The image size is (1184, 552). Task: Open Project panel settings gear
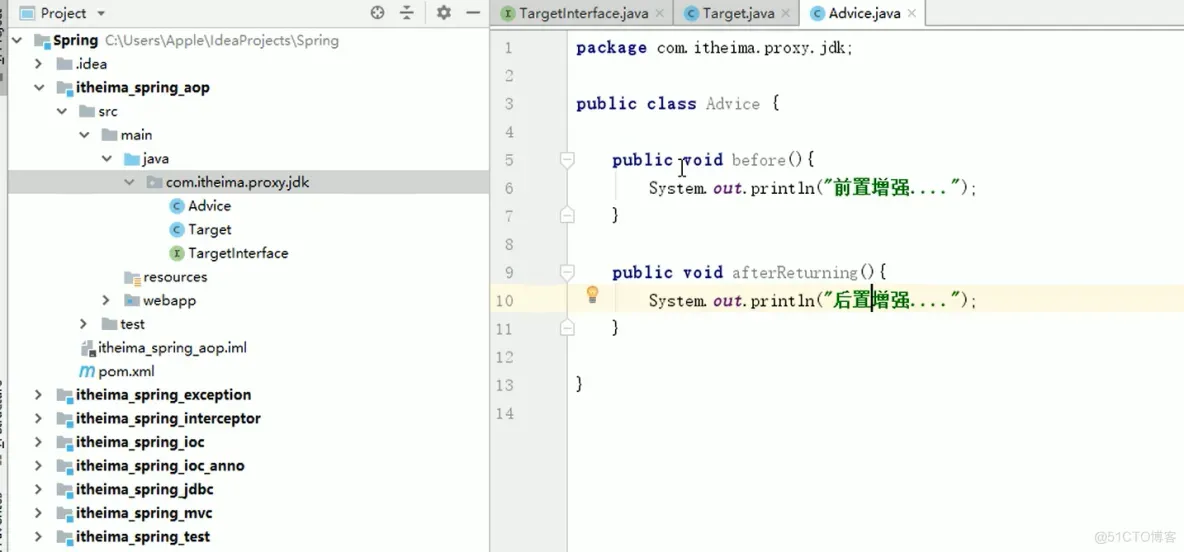(x=443, y=12)
